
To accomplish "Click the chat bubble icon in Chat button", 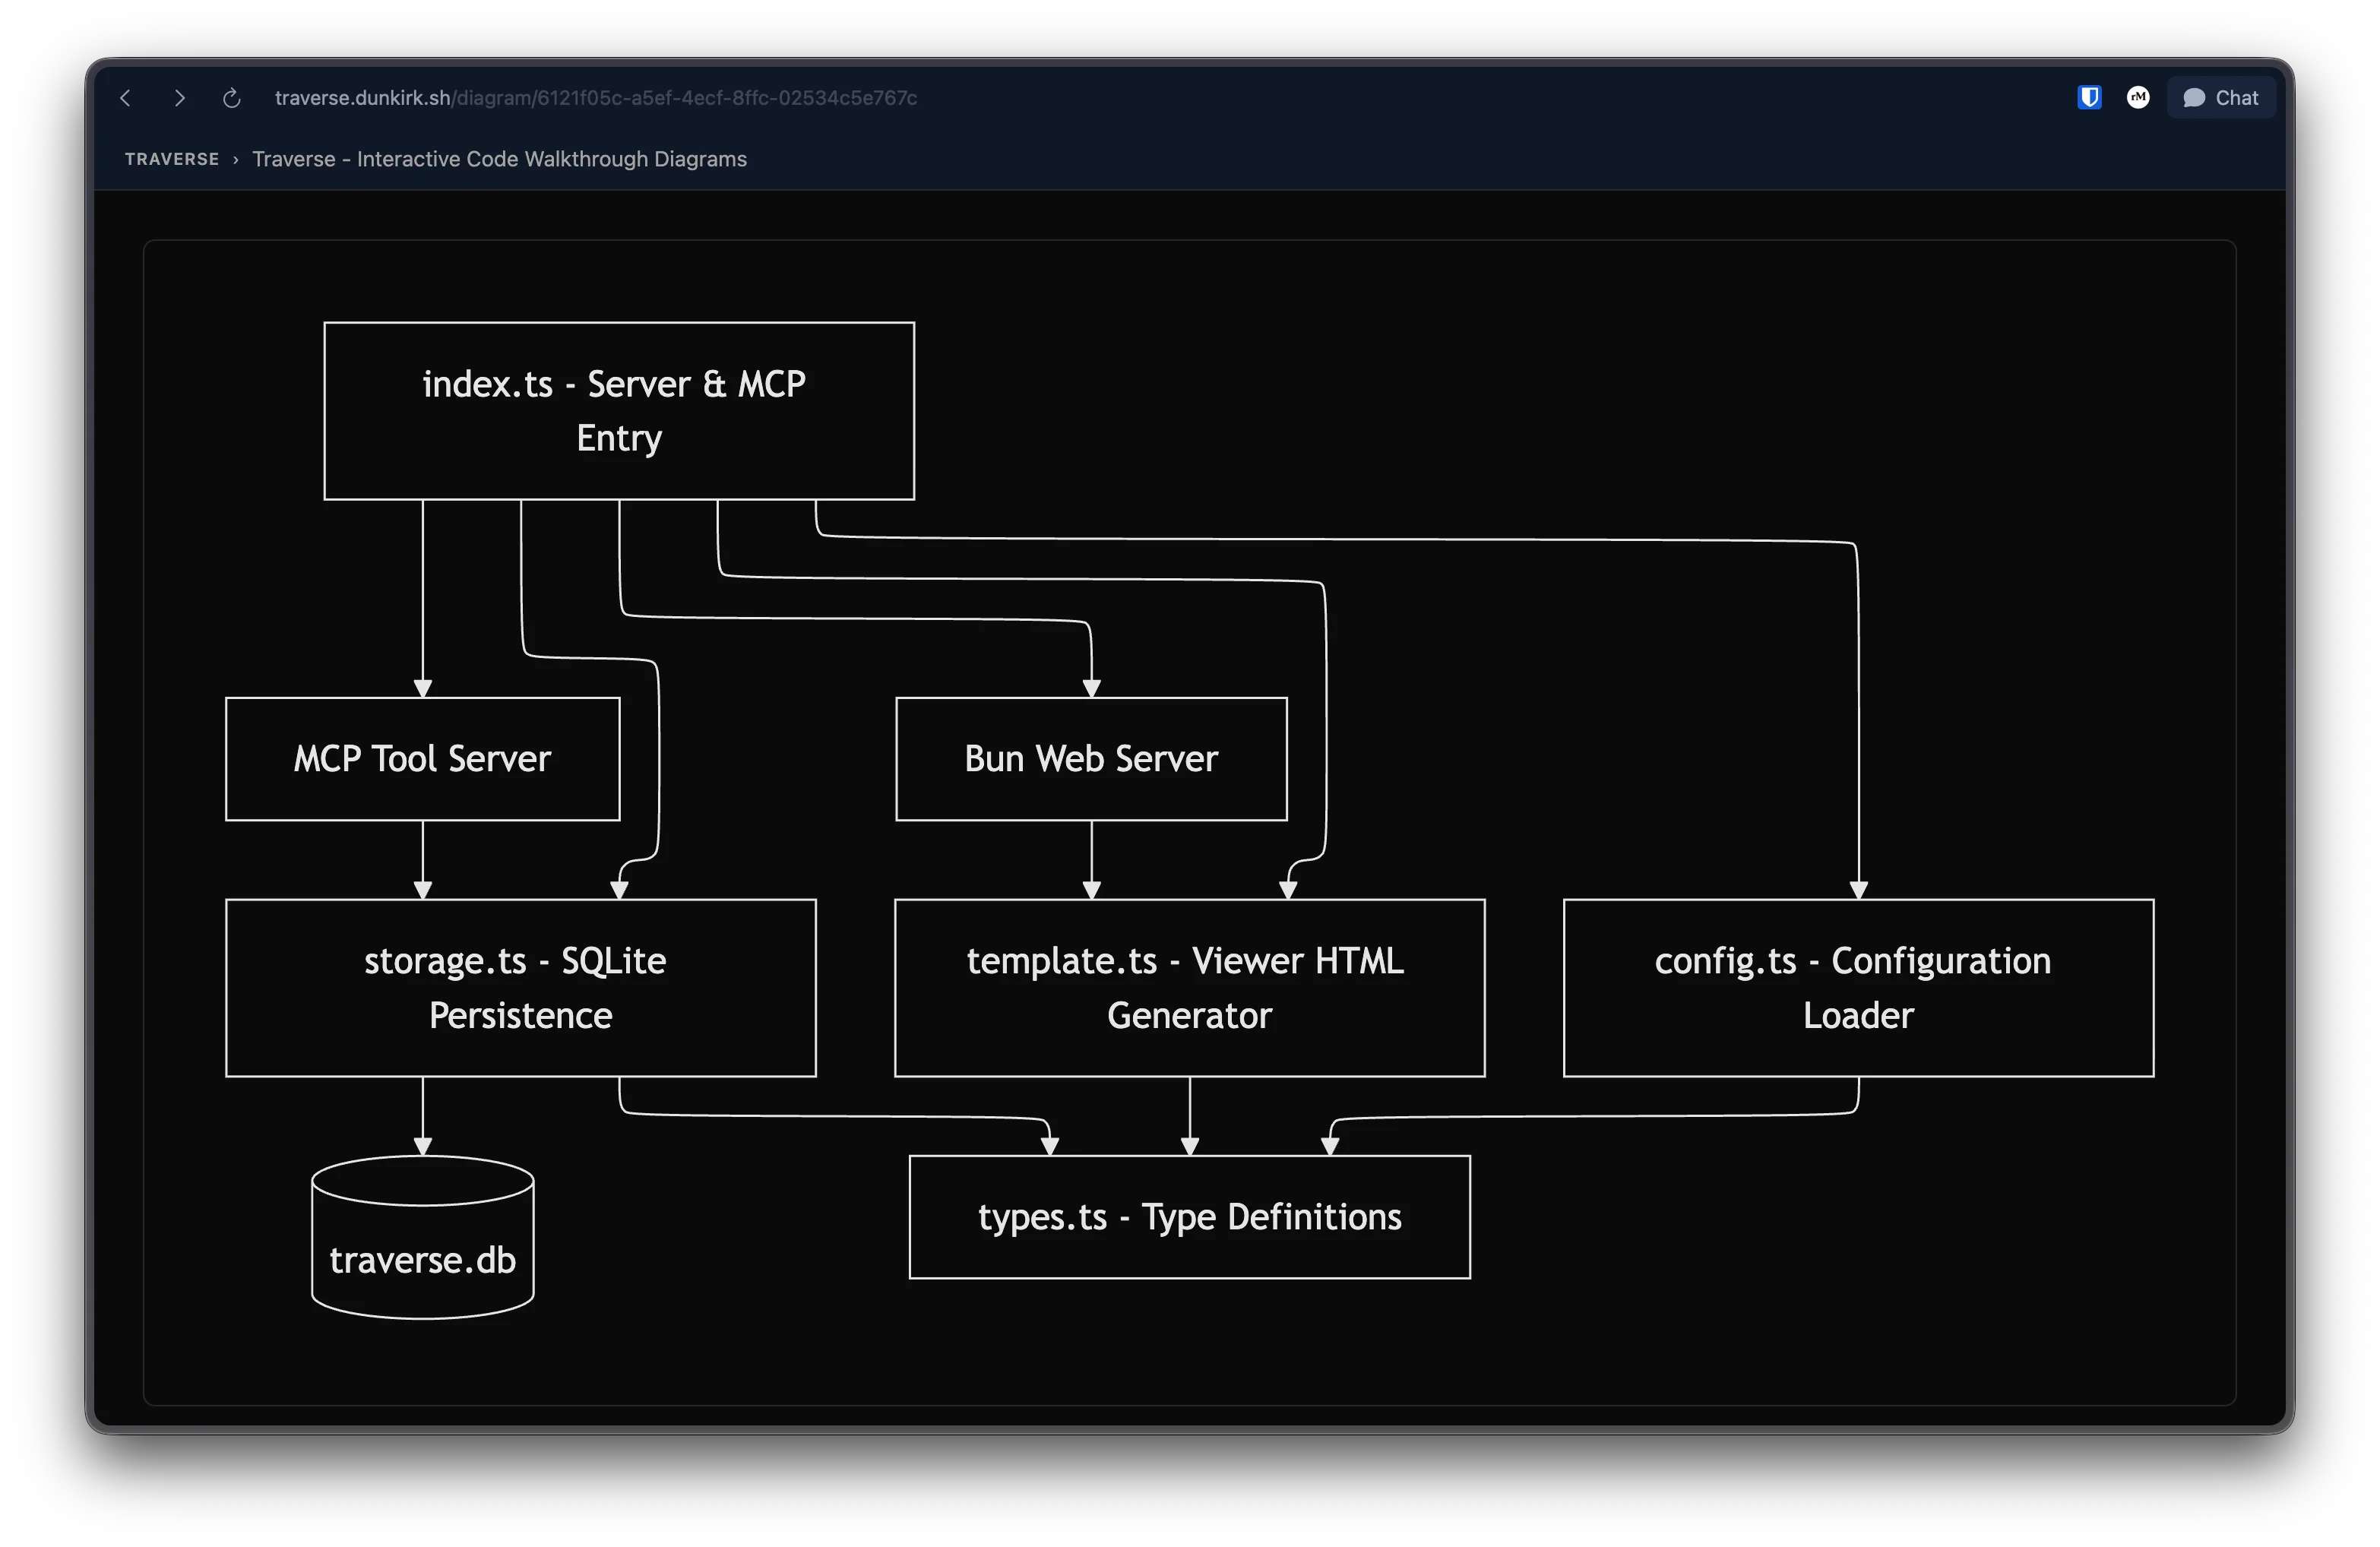I will (2194, 97).
